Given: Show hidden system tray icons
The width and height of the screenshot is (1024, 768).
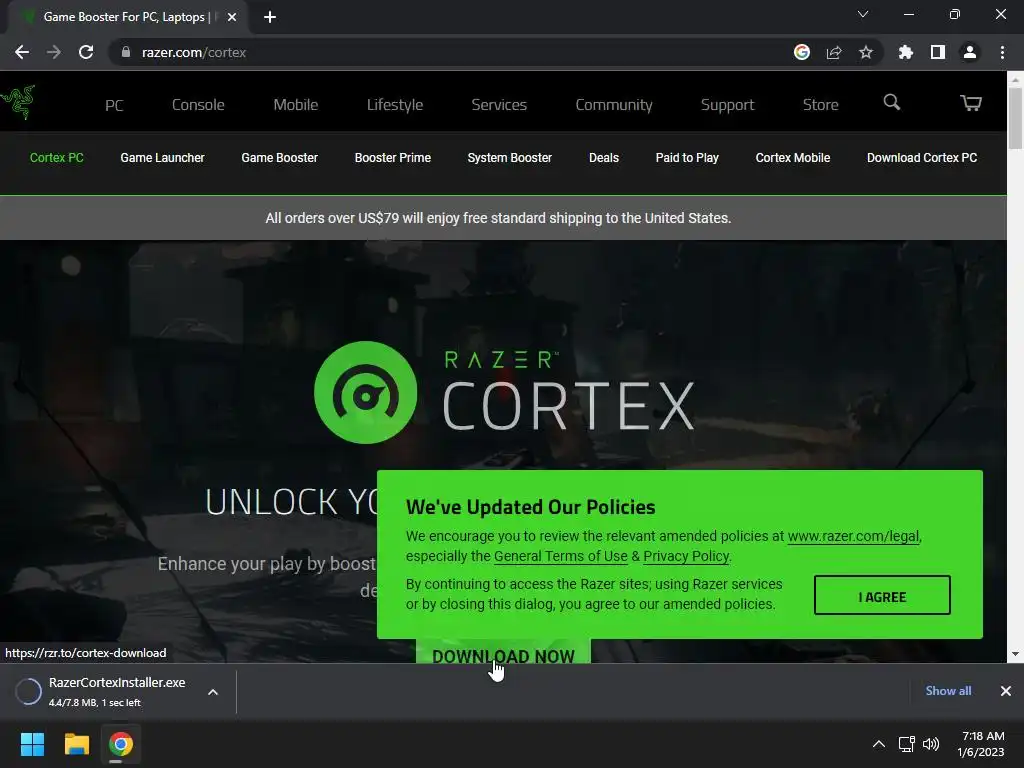Looking at the screenshot, I should point(879,744).
